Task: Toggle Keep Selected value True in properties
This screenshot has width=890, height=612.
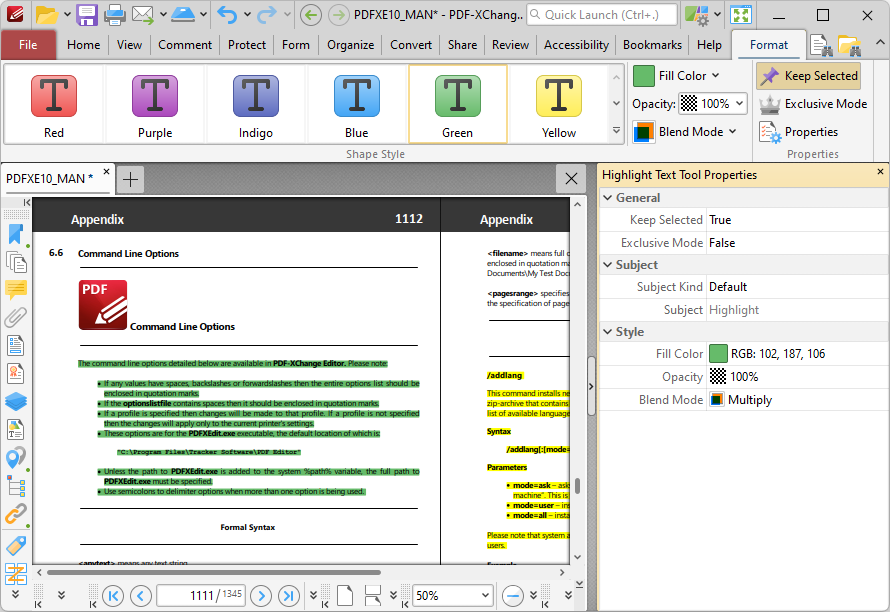Action: tap(797, 220)
